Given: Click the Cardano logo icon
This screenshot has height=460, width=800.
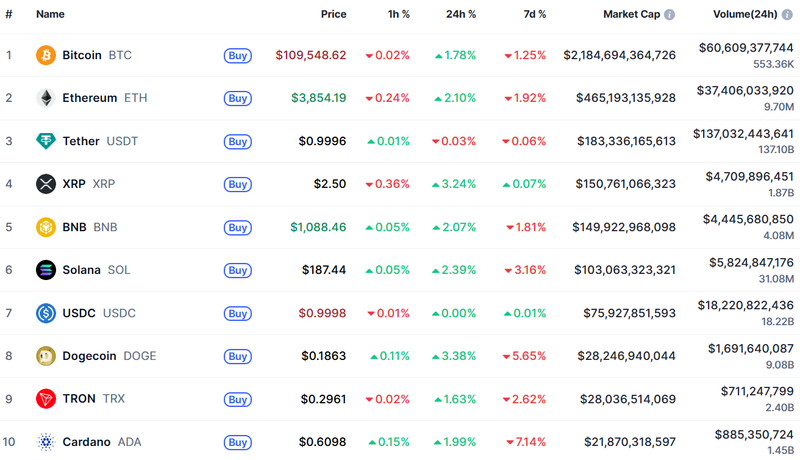Looking at the screenshot, I should tap(46, 442).
